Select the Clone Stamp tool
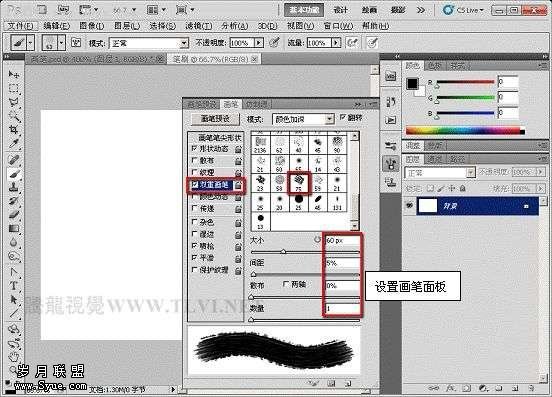The image size is (552, 397). click(14, 187)
